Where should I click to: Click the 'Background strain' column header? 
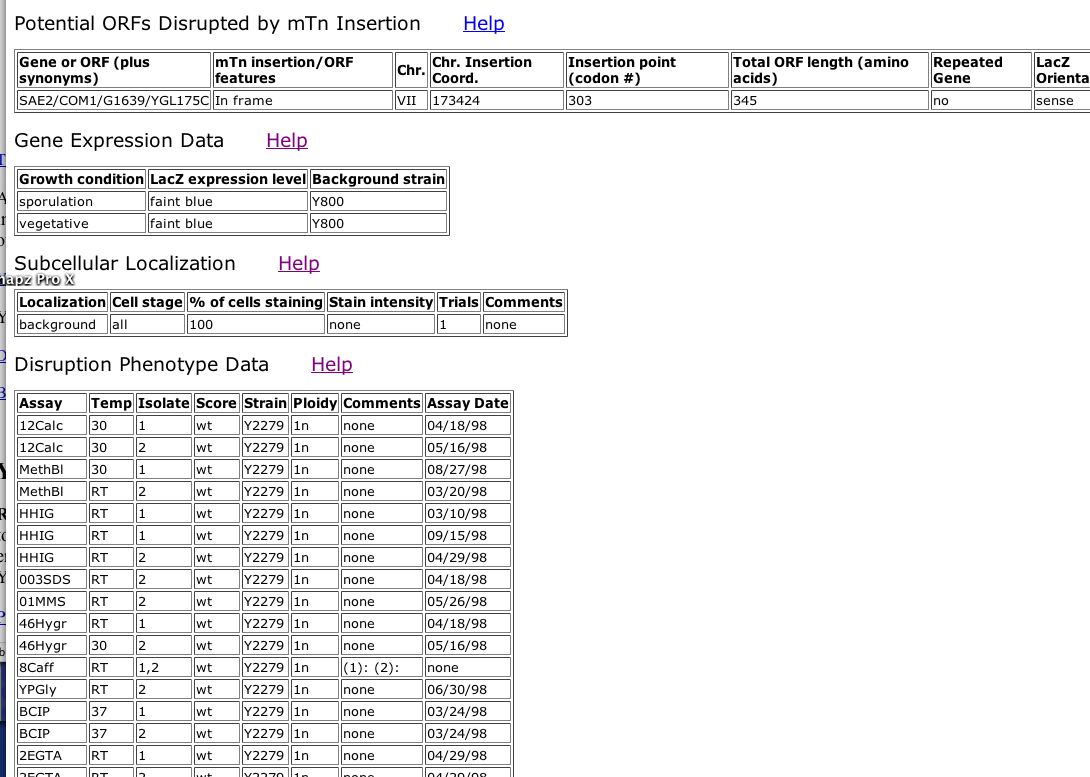[x=377, y=179]
